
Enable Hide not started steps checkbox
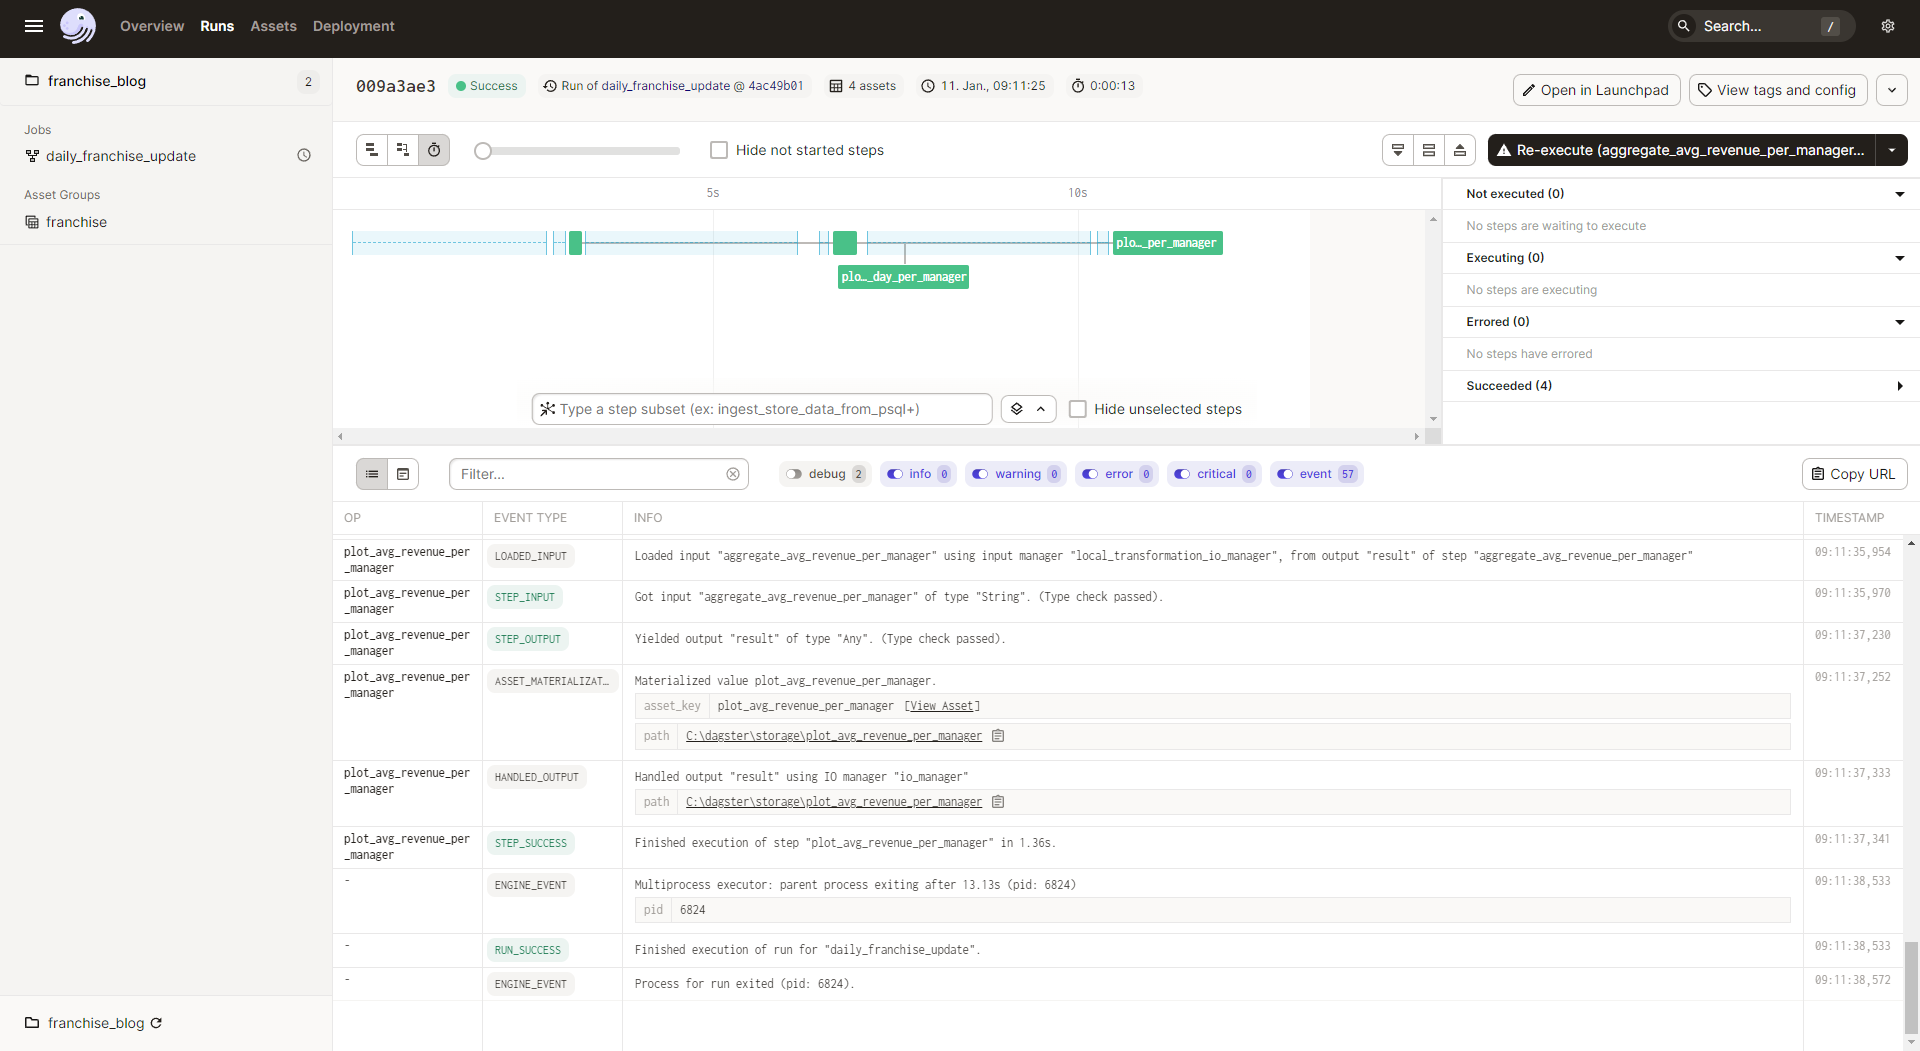[x=719, y=150]
